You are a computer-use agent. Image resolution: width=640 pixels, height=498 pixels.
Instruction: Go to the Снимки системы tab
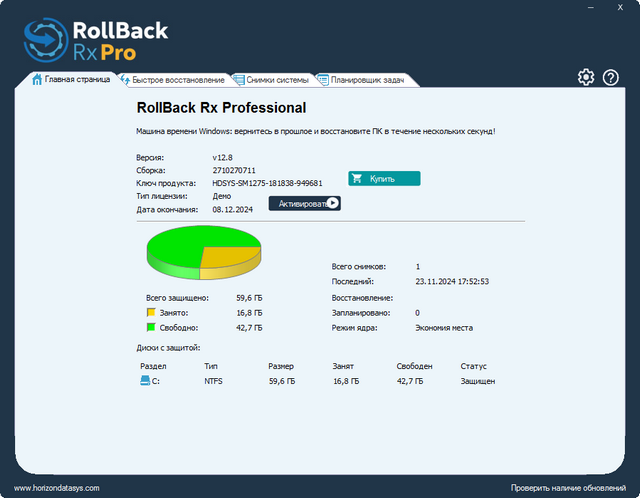pyautogui.click(x=272, y=79)
